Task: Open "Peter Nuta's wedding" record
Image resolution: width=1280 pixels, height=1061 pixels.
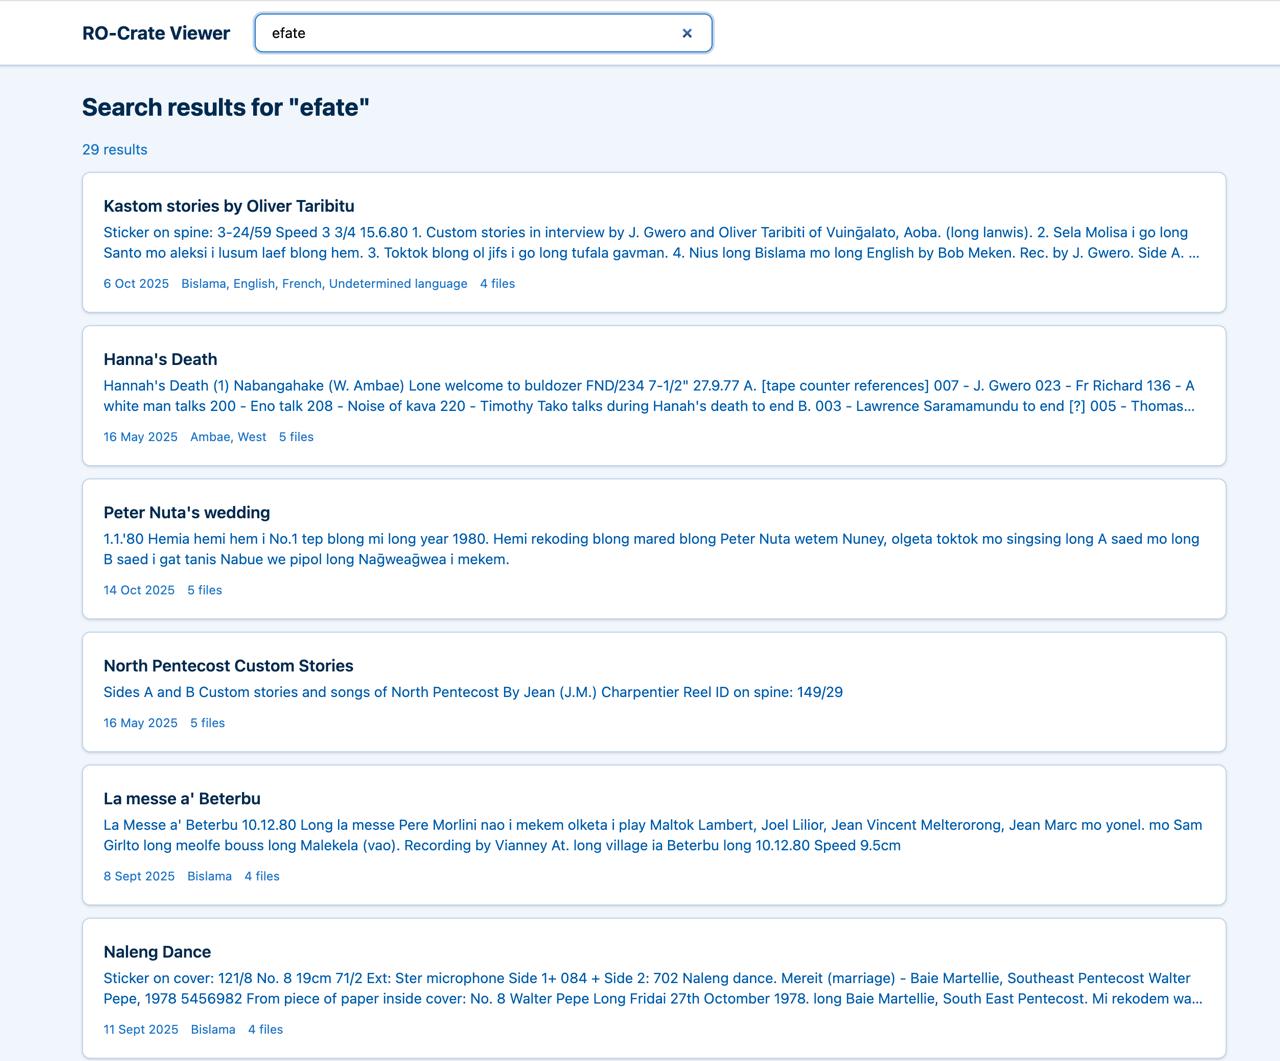Action: [x=186, y=512]
